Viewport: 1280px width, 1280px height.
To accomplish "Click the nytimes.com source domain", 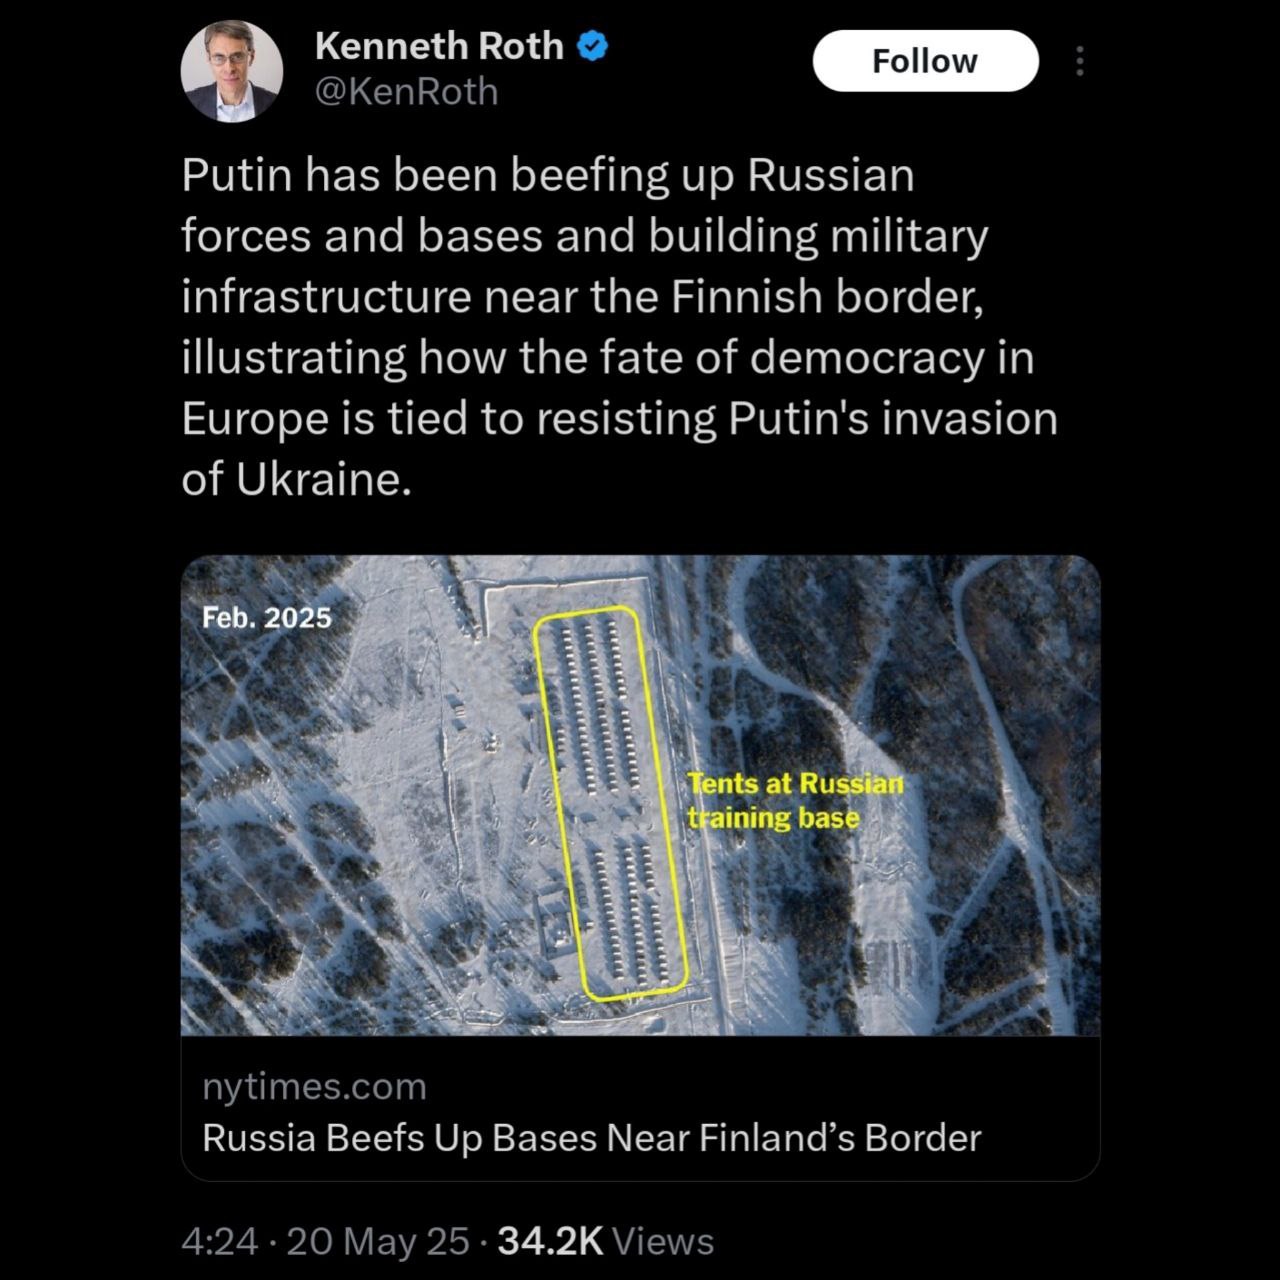I will click(x=314, y=1086).
